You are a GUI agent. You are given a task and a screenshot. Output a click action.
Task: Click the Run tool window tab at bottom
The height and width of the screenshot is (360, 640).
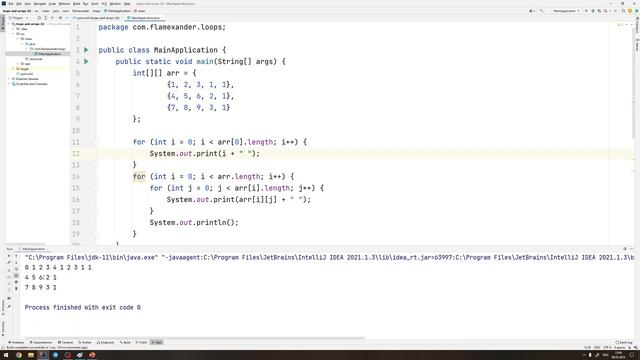click(157, 342)
